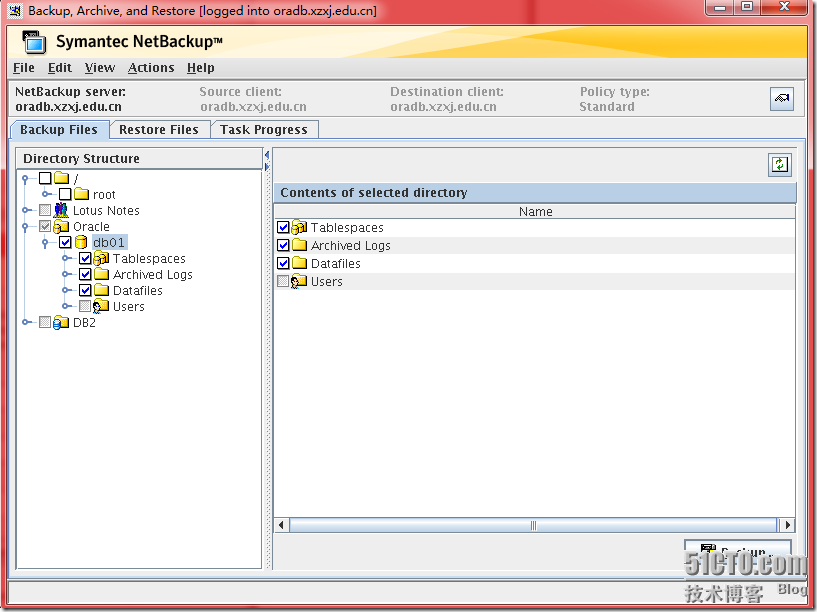Collapse the slash root directory node

(24, 179)
